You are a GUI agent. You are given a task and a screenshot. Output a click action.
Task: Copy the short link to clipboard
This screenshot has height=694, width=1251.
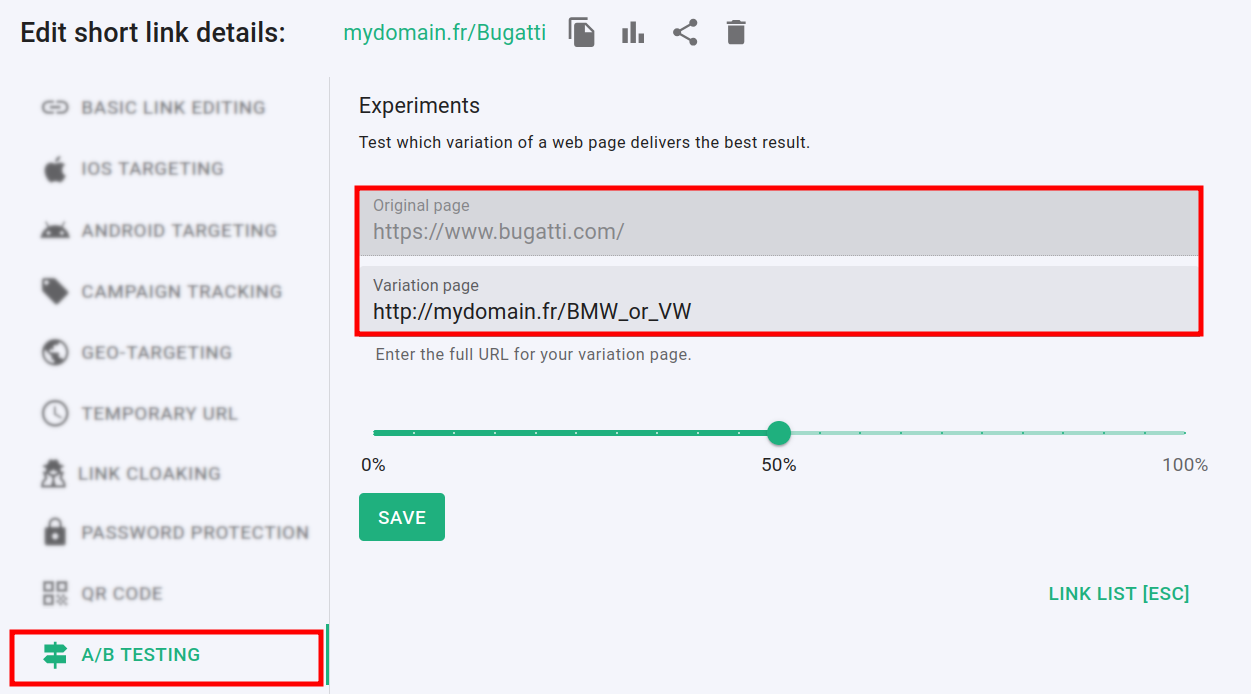click(x=581, y=32)
